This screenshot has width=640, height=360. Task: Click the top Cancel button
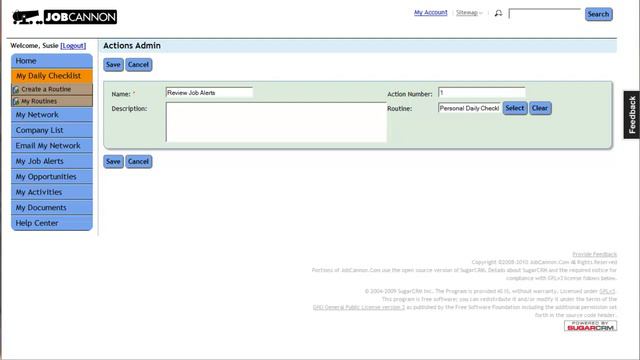pyautogui.click(x=138, y=65)
